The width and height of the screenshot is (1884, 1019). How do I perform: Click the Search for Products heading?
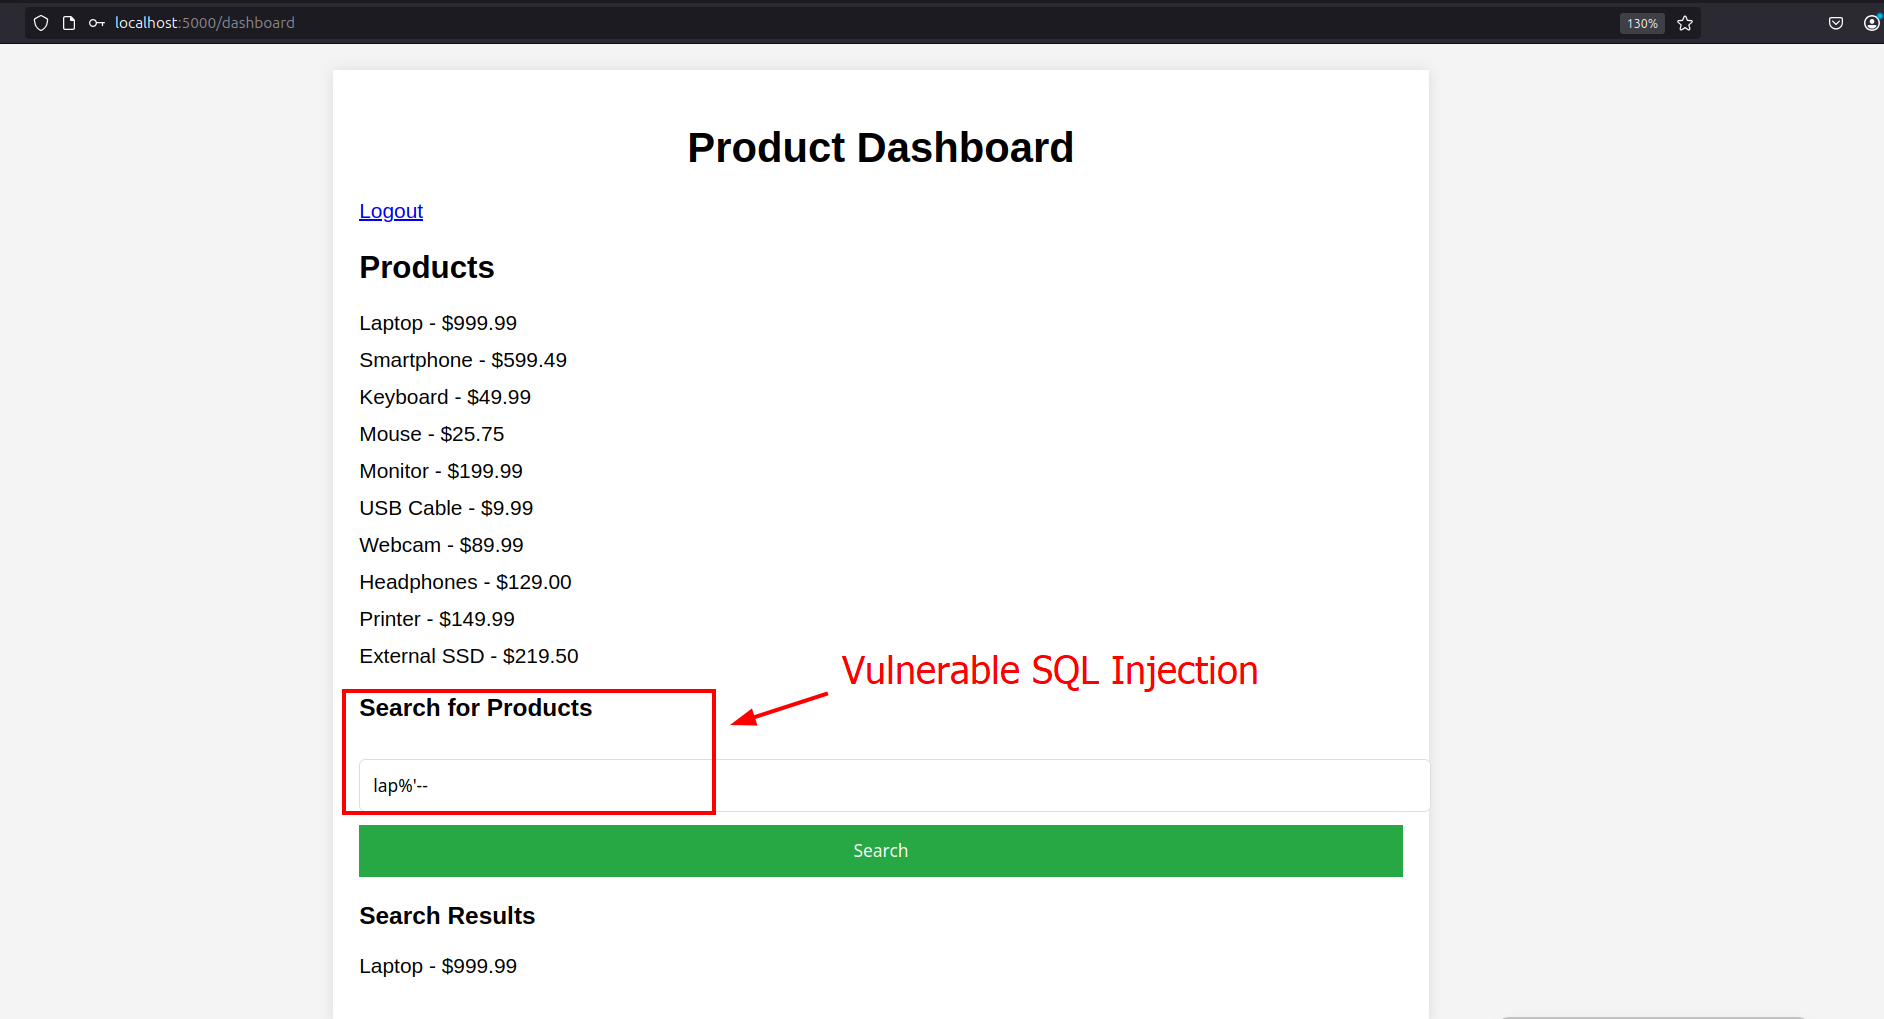click(475, 708)
